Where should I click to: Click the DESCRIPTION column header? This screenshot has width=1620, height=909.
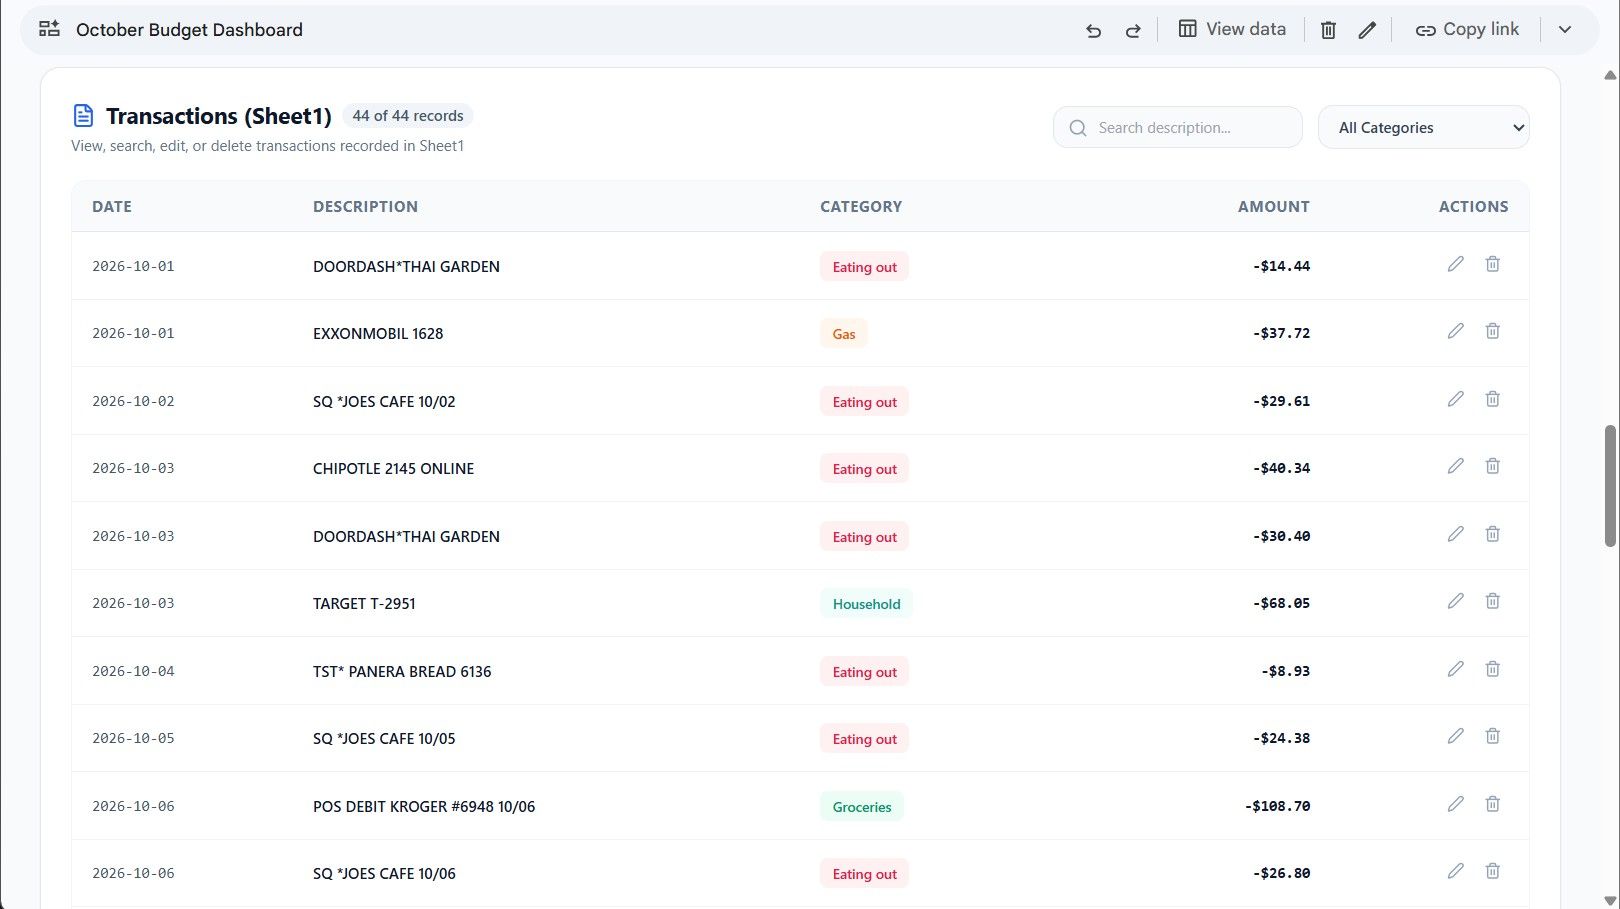[365, 207]
